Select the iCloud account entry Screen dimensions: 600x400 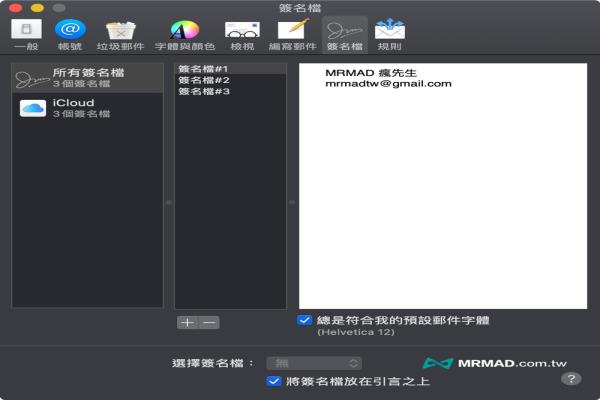88,108
